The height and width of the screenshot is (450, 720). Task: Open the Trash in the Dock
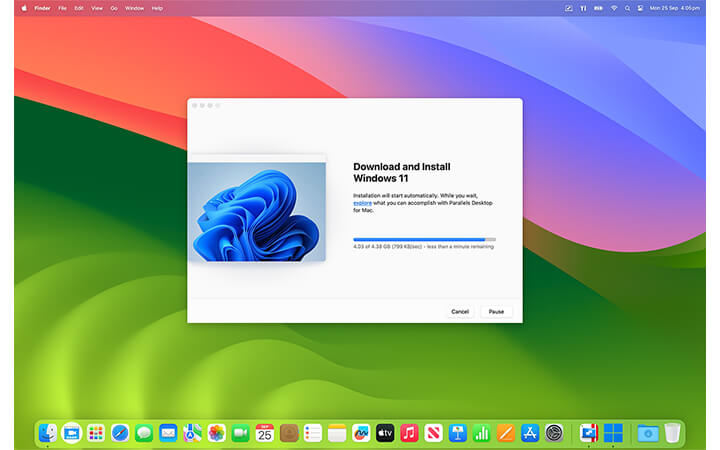click(x=672, y=433)
